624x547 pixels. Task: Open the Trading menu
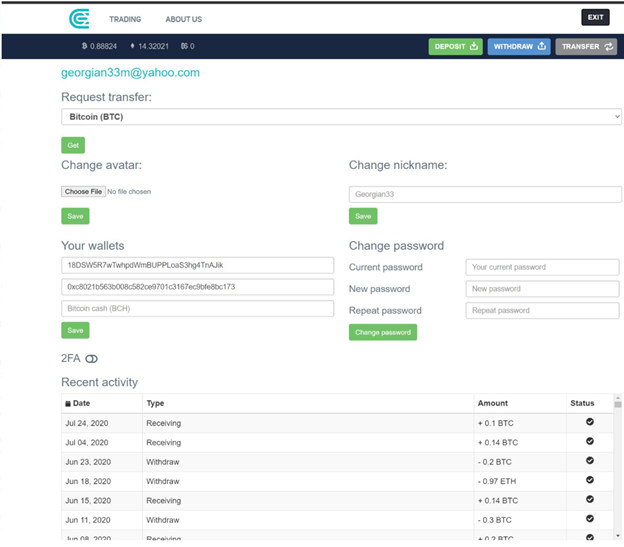125,19
